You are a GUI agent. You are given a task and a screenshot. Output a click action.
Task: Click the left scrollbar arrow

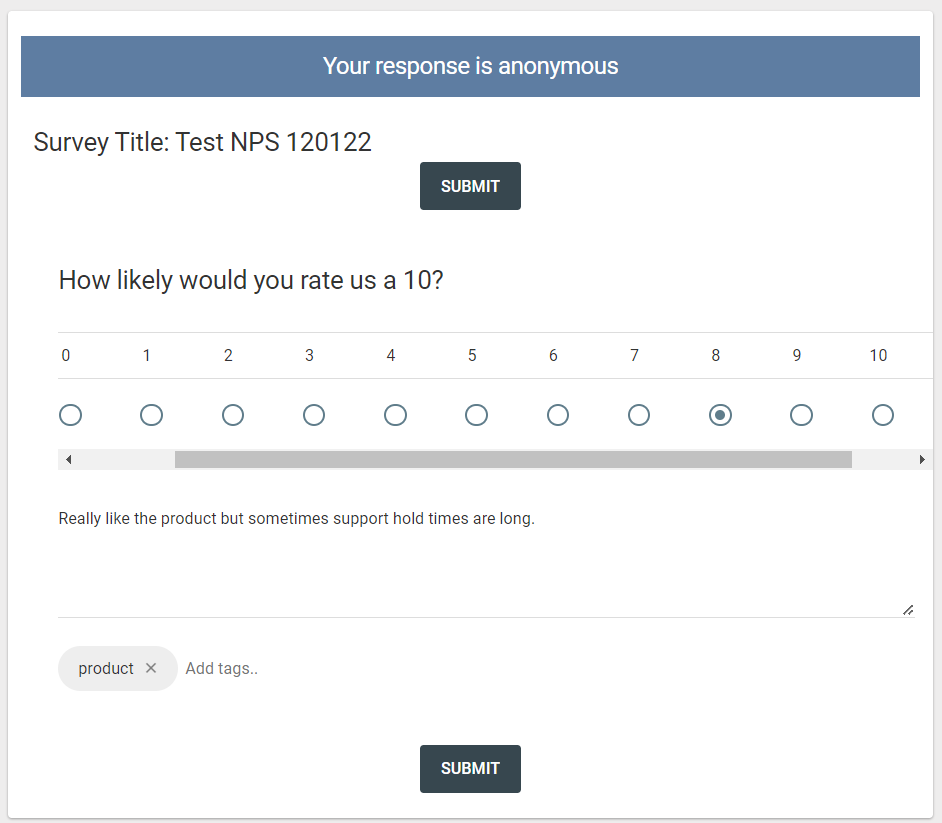[x=68, y=460]
